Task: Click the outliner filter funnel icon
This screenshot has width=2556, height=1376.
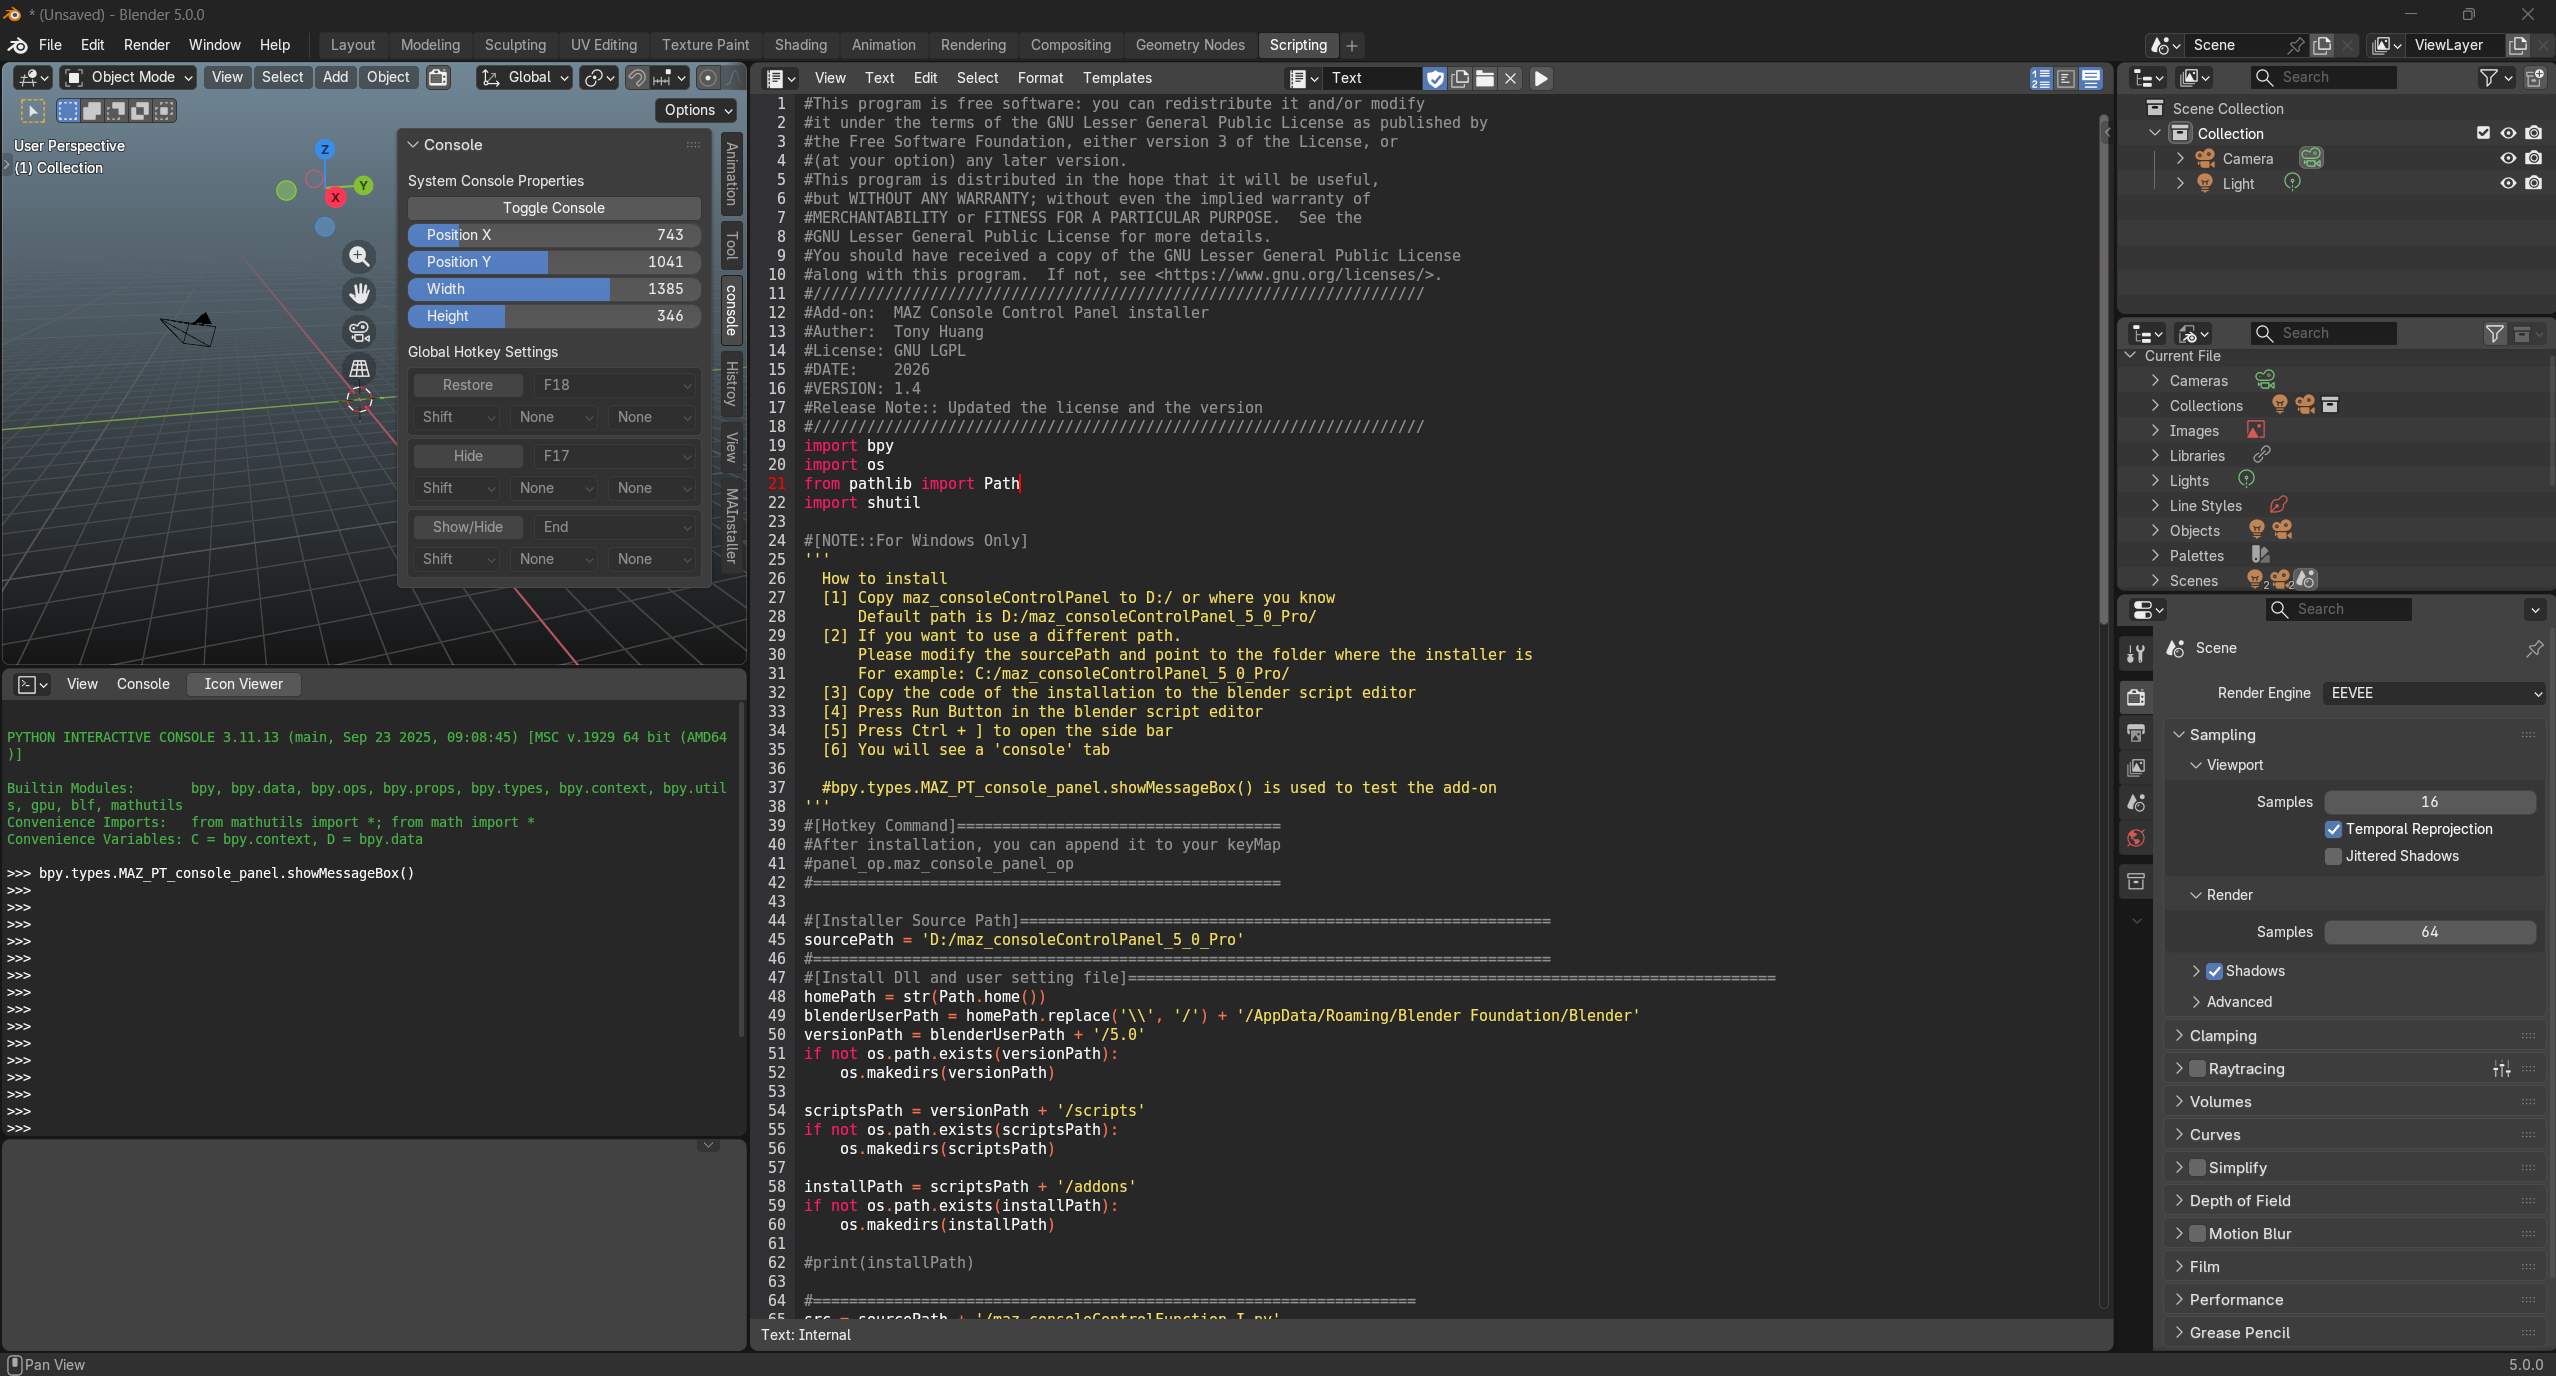Action: click(2488, 77)
